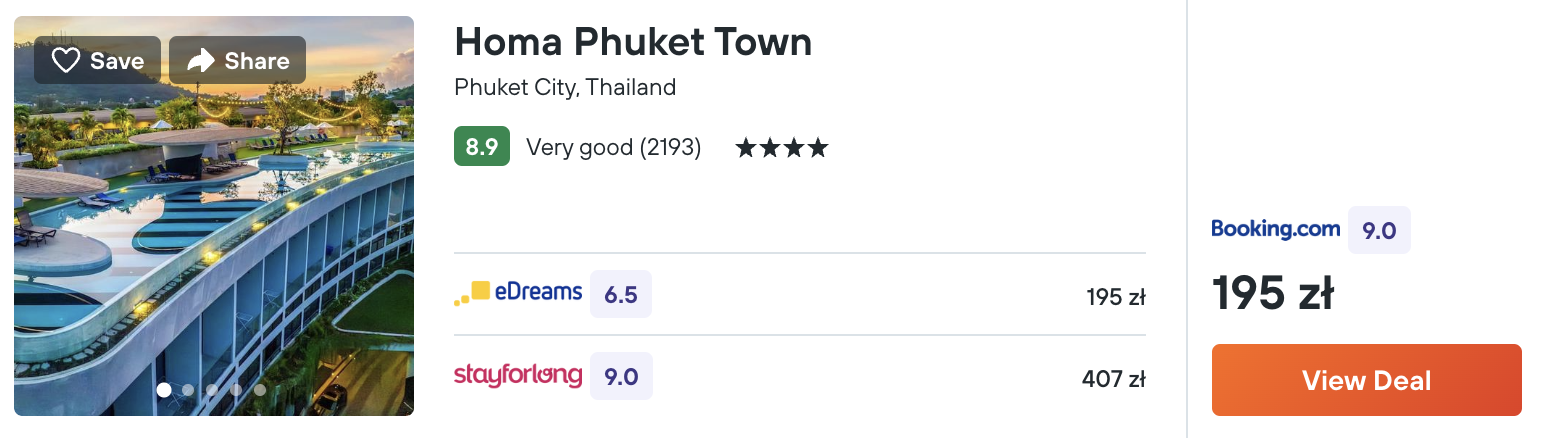Screen dimensions: 1542x438
Task: Click the Booking.com logo
Action: 1275,229
